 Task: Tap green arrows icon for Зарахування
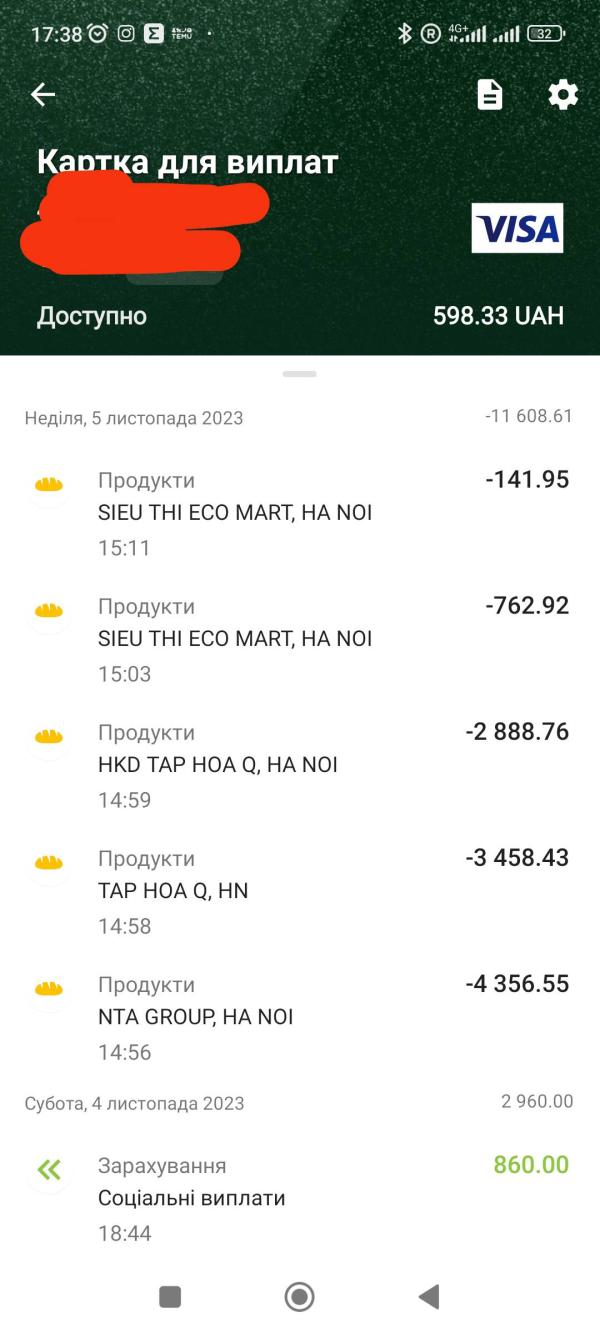pos(49,1170)
